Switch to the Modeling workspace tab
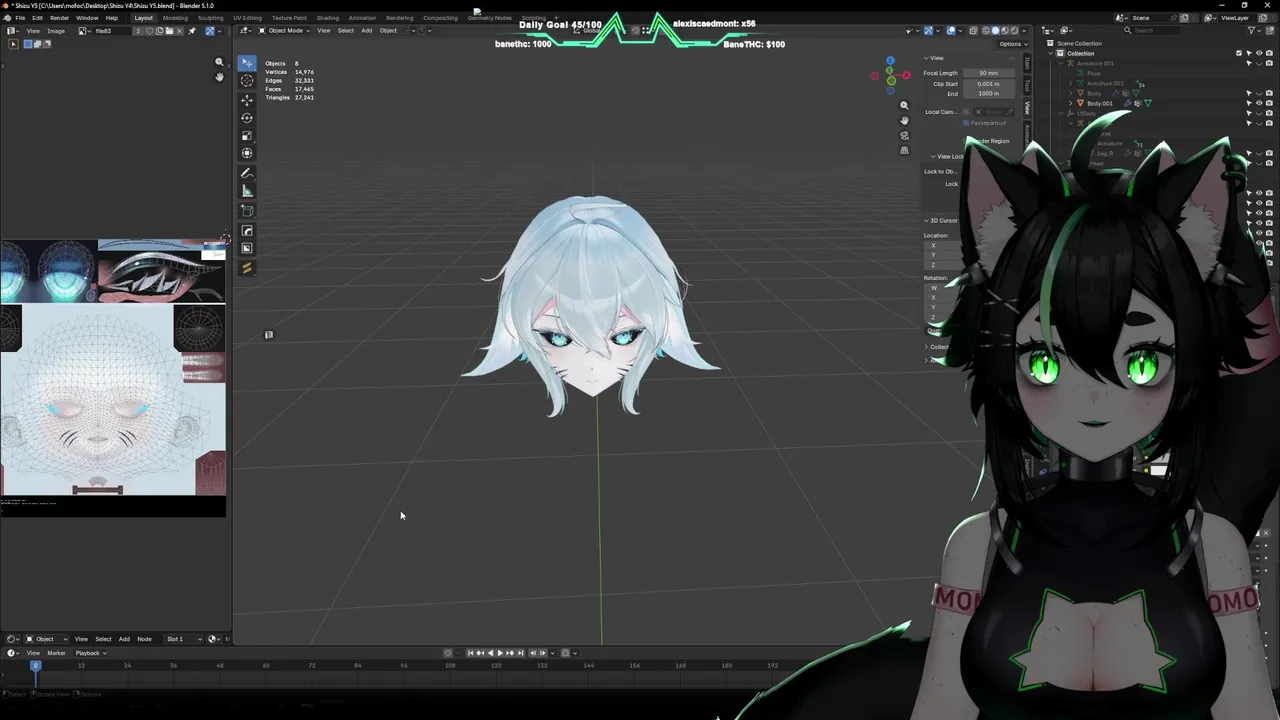 click(x=175, y=18)
